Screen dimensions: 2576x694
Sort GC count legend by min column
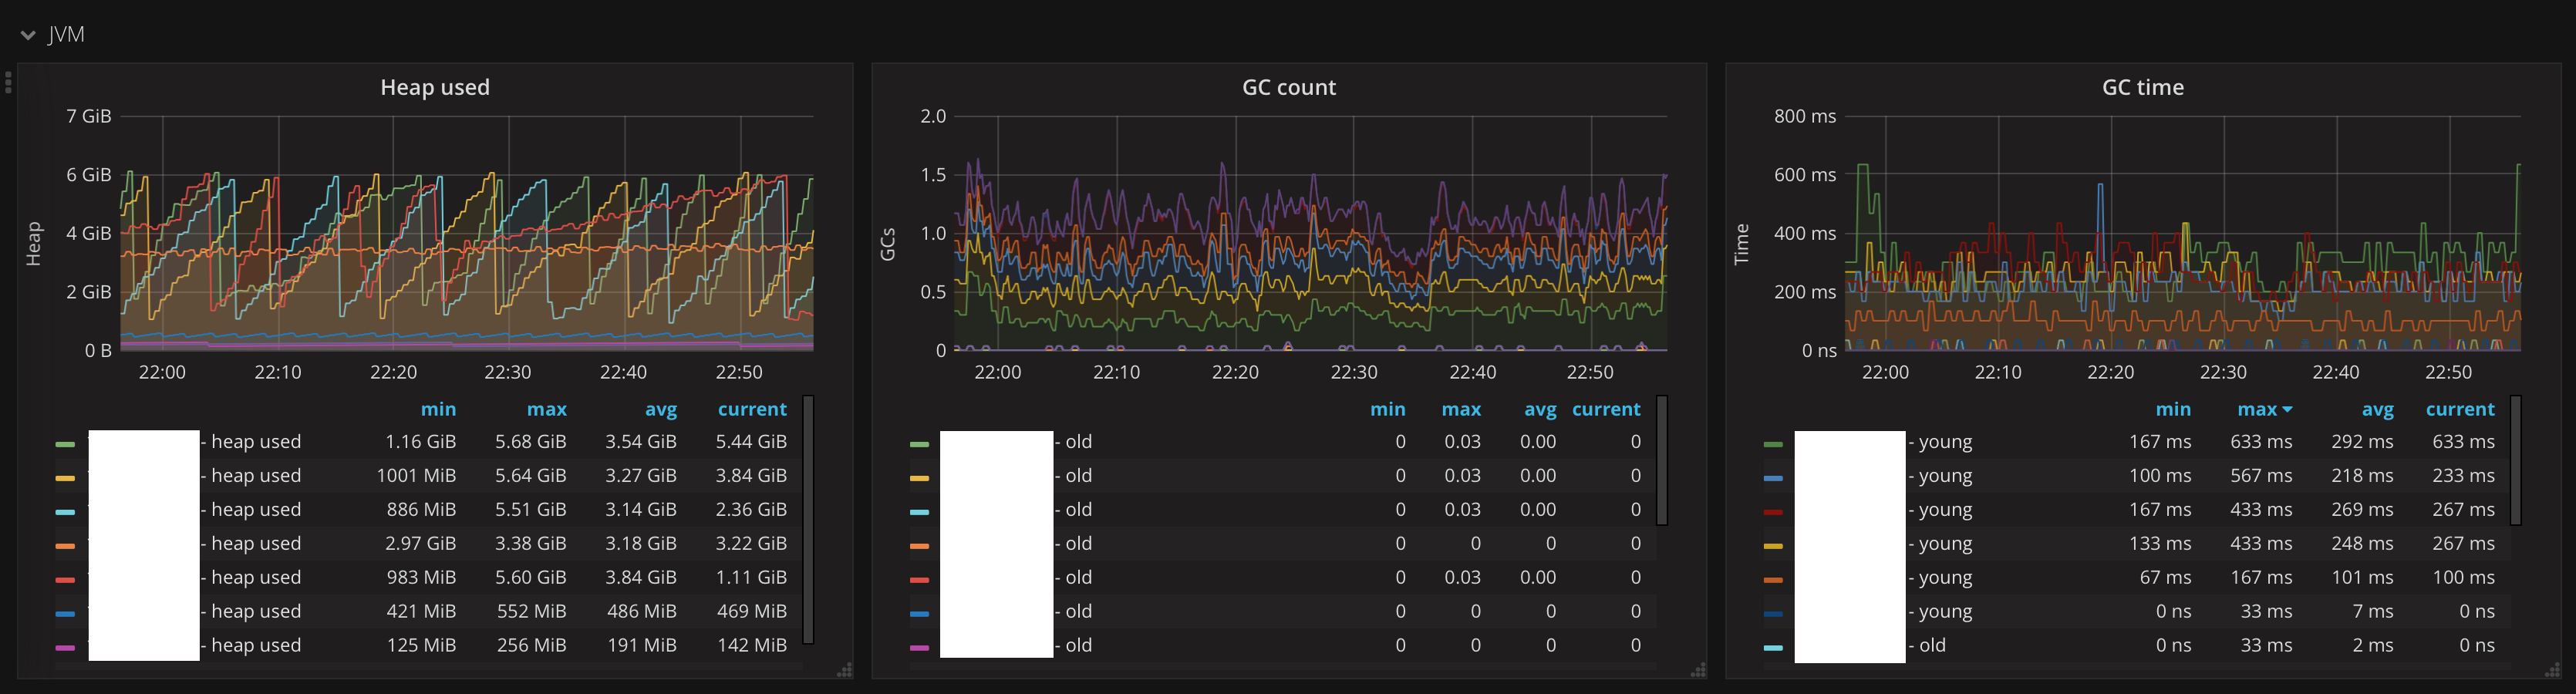[1387, 409]
